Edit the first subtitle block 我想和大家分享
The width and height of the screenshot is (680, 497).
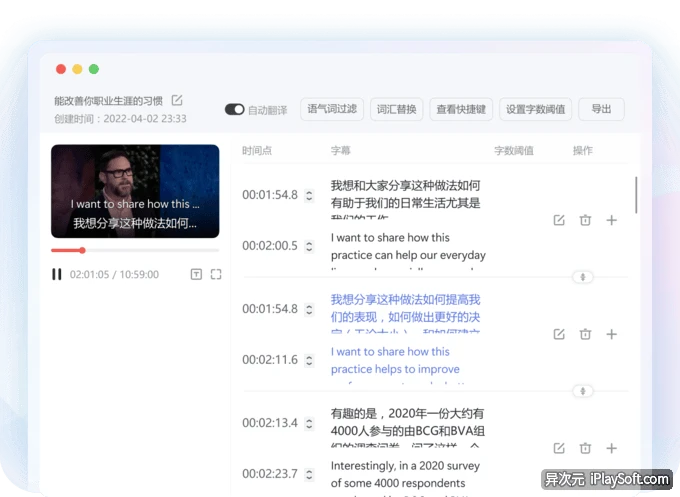559,220
